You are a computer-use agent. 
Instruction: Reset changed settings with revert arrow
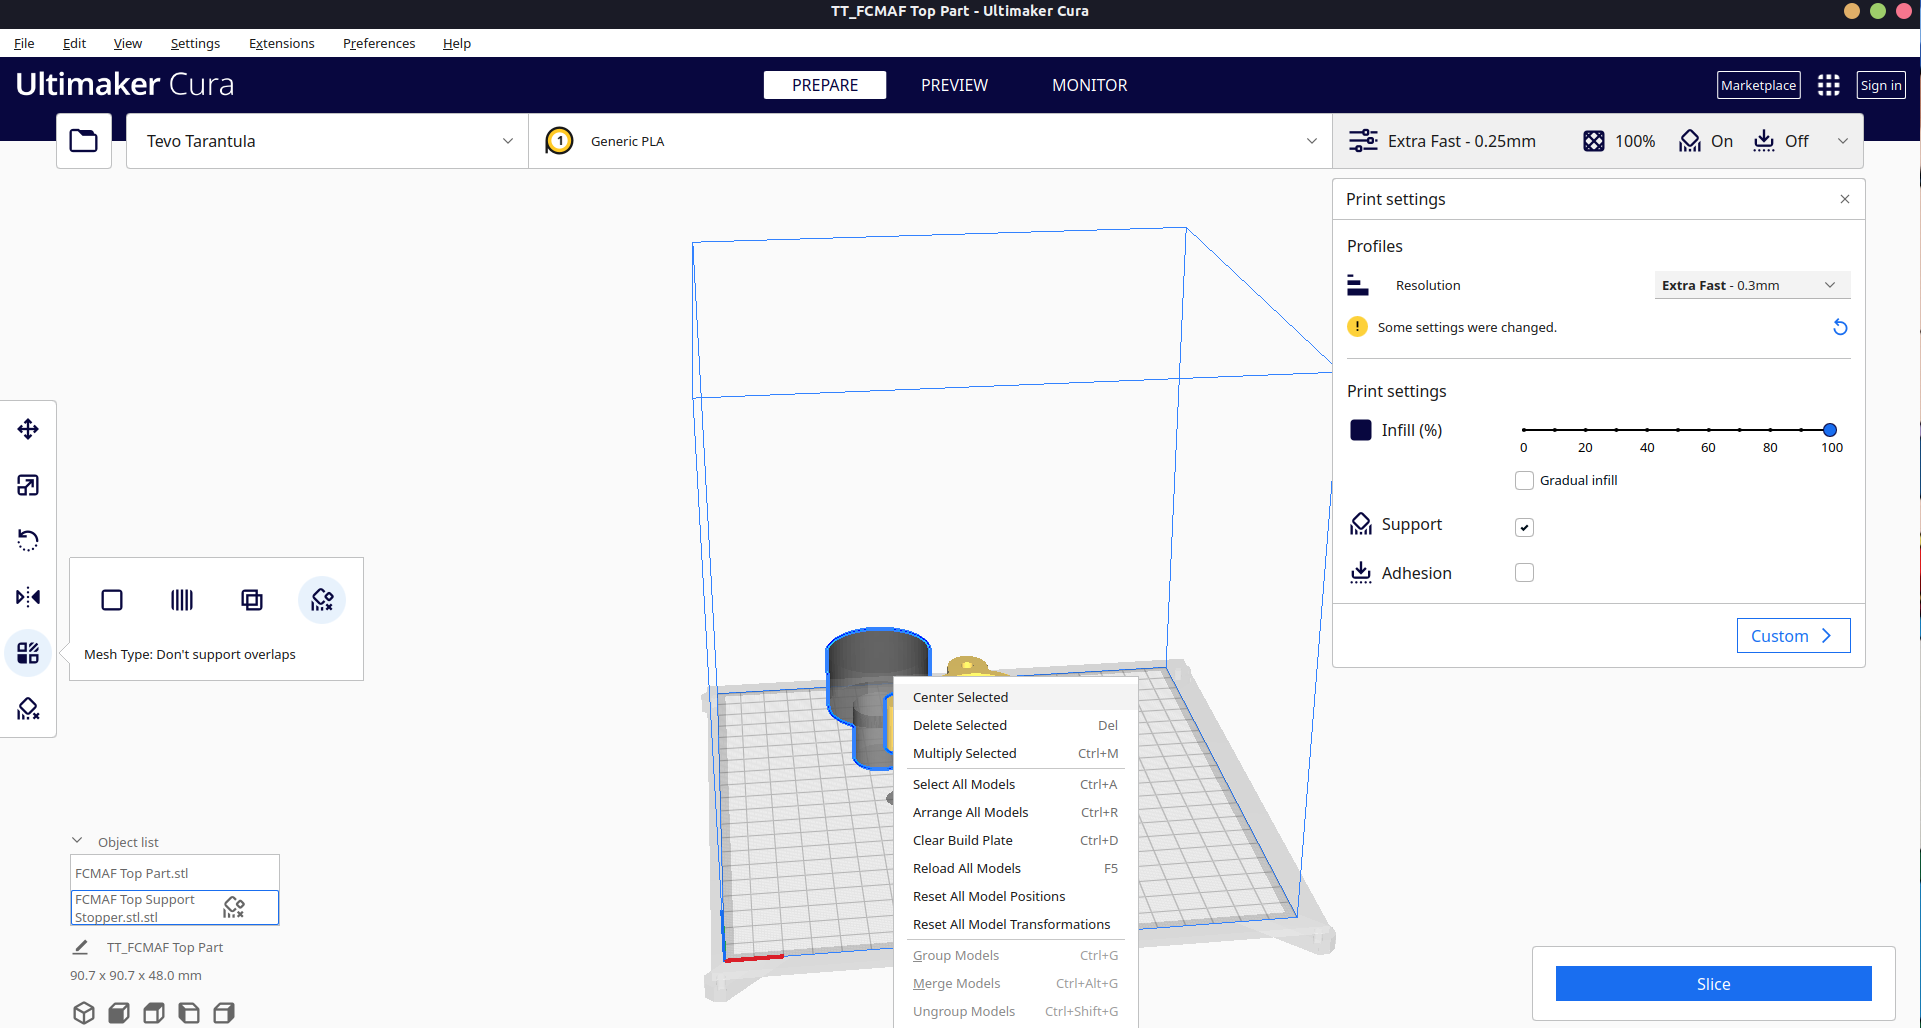[x=1840, y=327]
